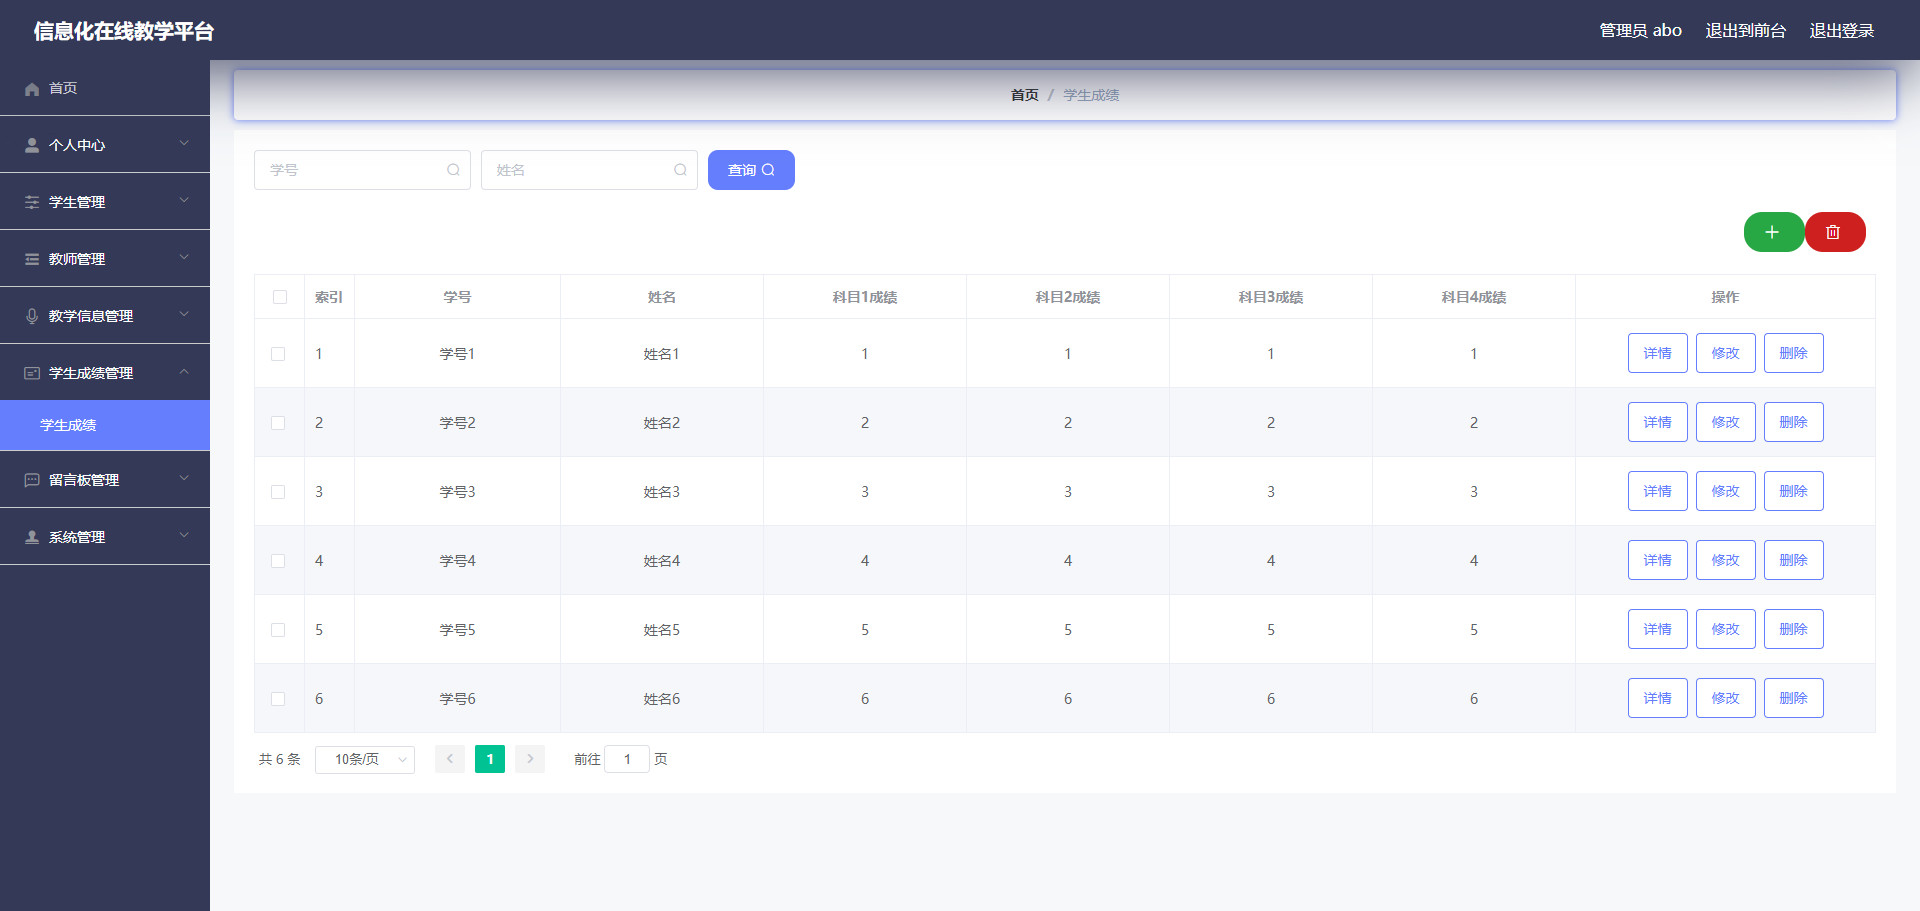The width and height of the screenshot is (1920, 911).
Task: Focus the 学号 search input field
Action: (362, 170)
